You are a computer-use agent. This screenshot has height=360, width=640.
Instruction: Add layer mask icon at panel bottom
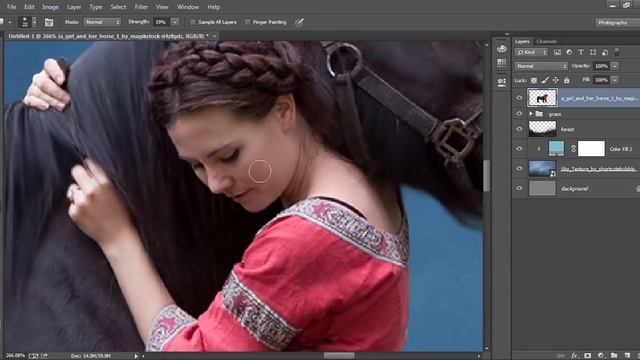point(587,356)
